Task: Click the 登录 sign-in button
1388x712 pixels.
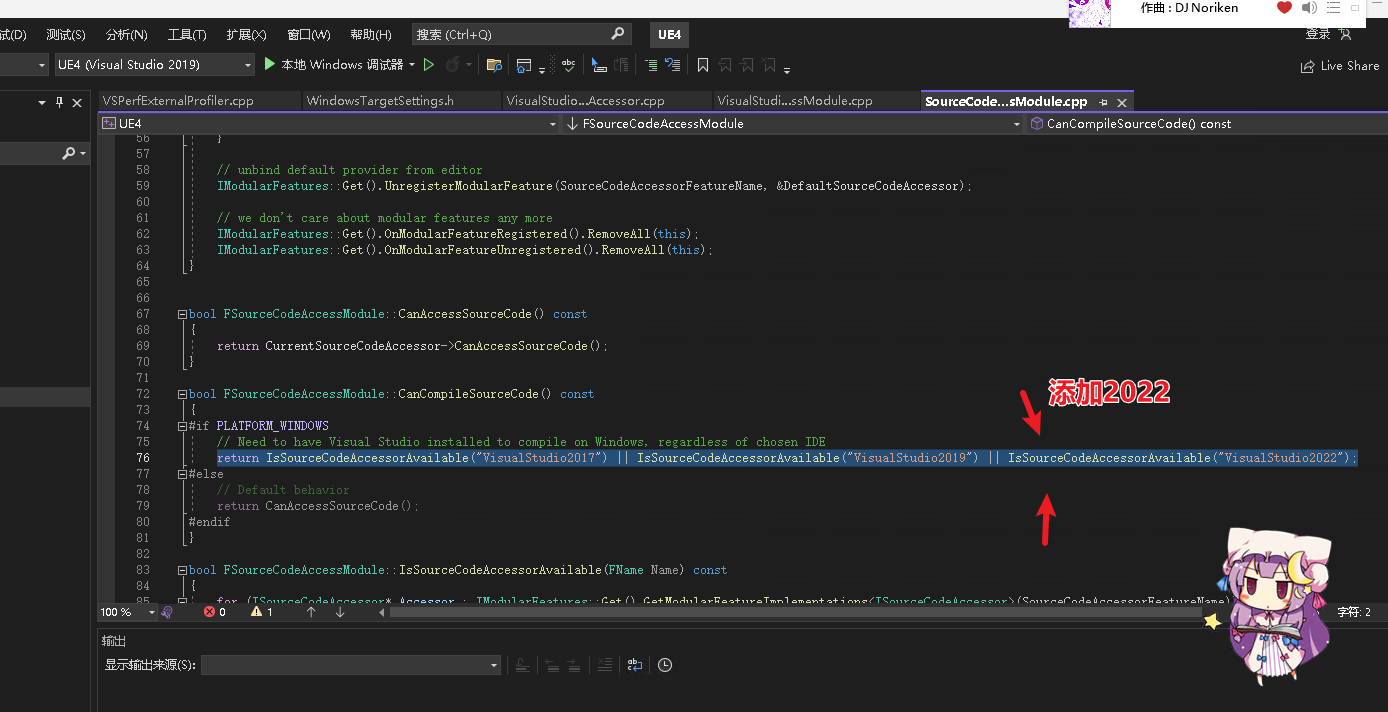Action: [x=1318, y=35]
